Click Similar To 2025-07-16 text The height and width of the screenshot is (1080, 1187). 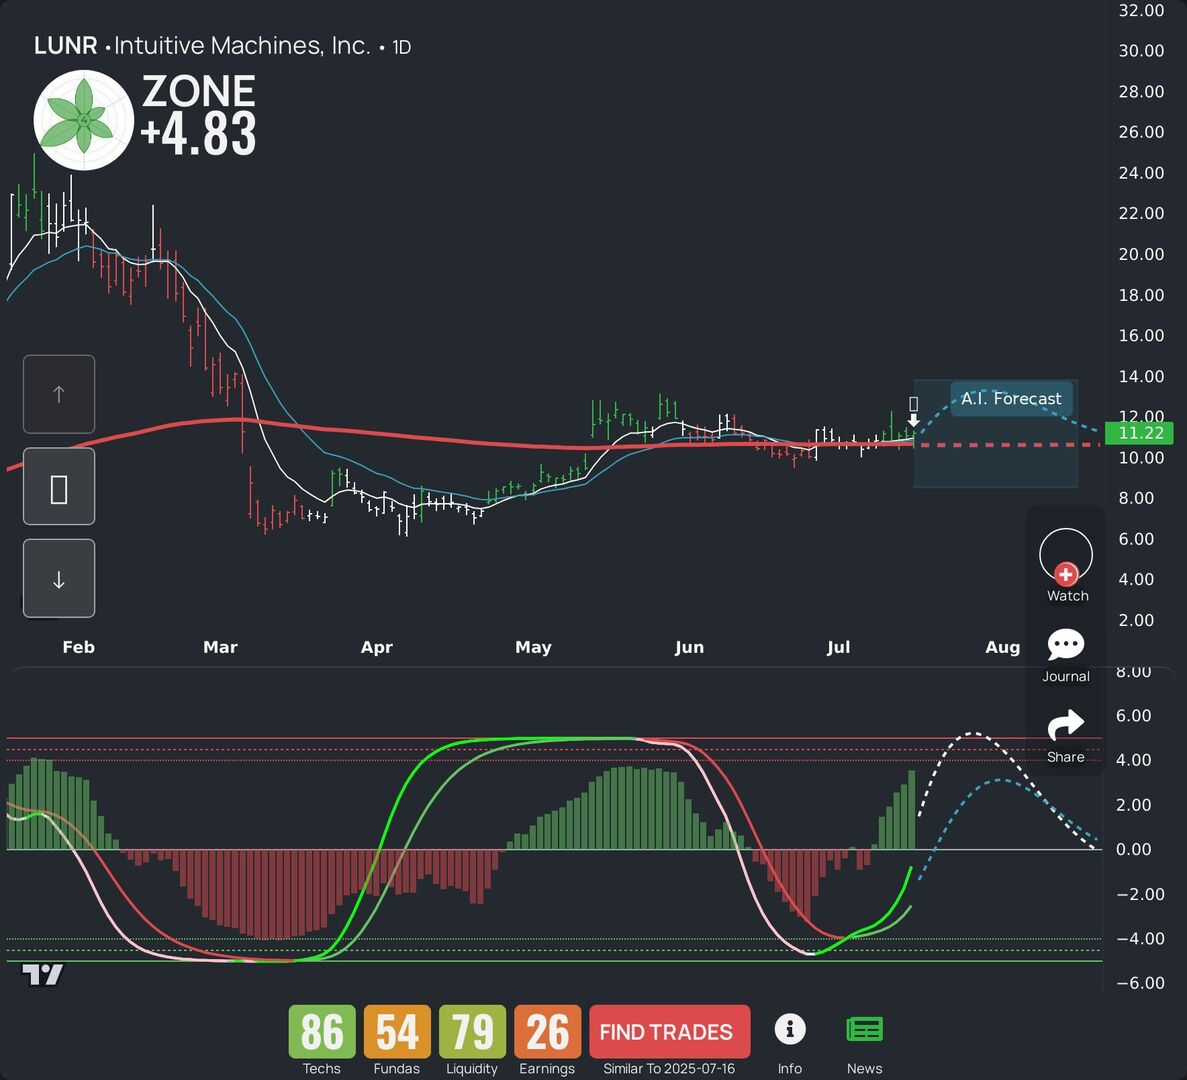[x=669, y=1069]
